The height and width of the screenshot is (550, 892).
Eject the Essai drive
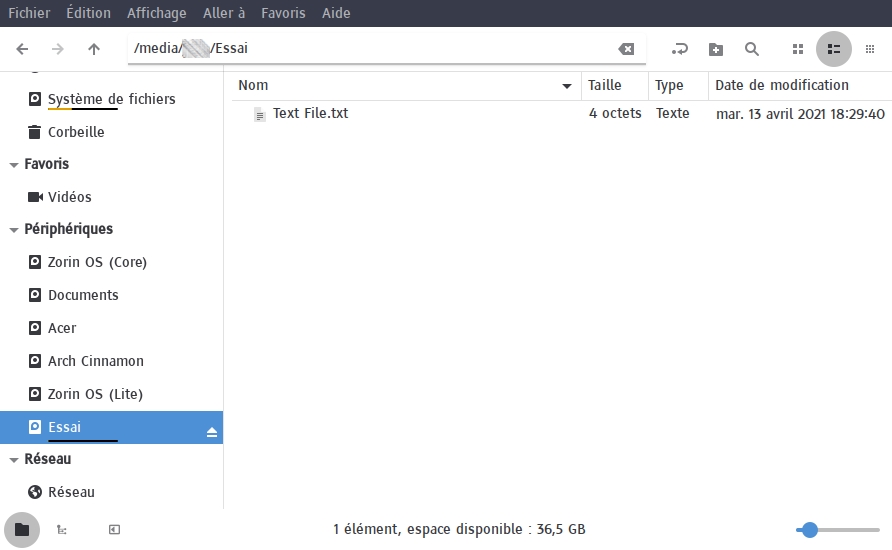211,432
